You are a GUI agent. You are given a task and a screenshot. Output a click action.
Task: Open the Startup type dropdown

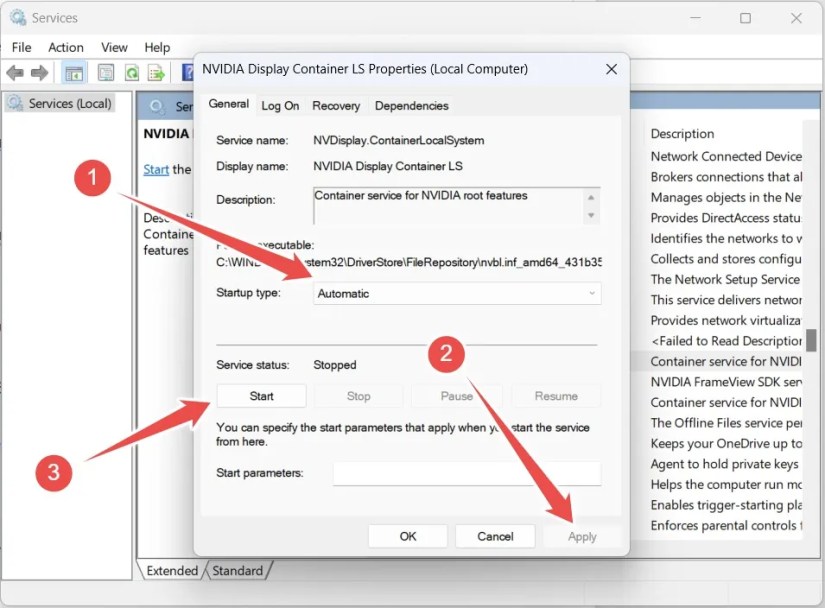click(x=457, y=293)
